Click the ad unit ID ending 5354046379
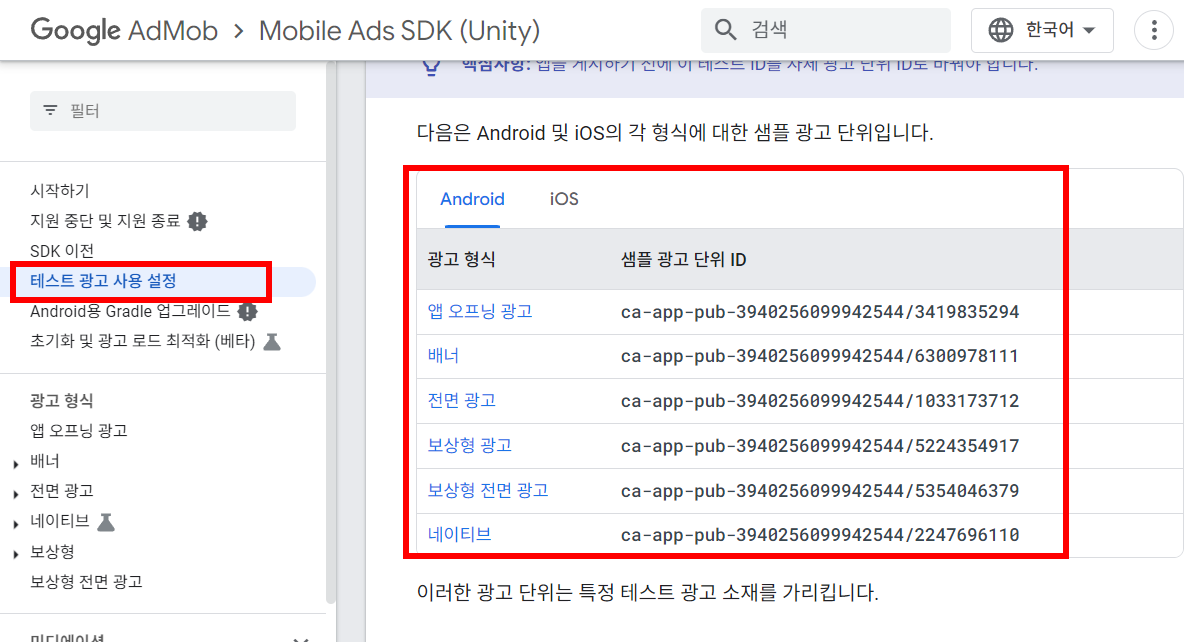This screenshot has width=1184, height=642. (820, 490)
